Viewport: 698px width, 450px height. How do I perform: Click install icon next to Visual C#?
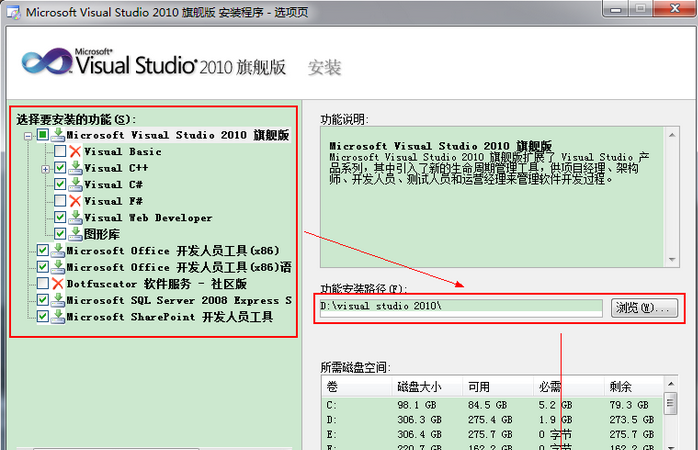tap(76, 184)
